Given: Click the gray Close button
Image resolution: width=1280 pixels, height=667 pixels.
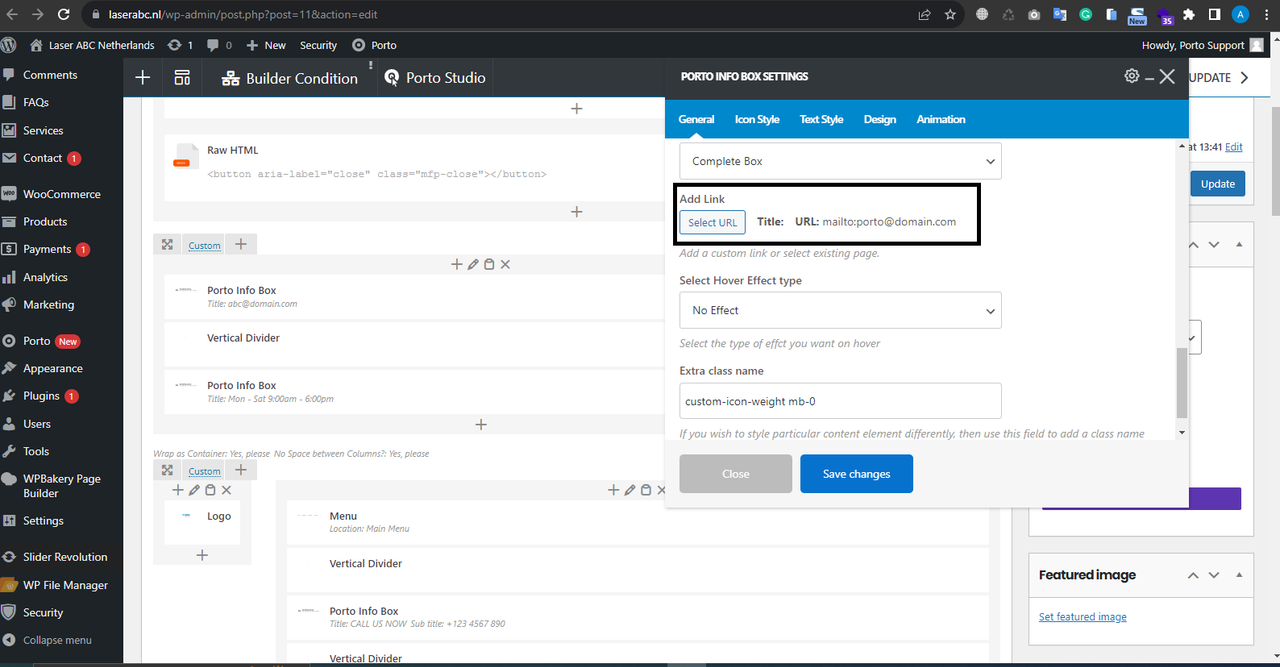Looking at the screenshot, I should tap(736, 474).
